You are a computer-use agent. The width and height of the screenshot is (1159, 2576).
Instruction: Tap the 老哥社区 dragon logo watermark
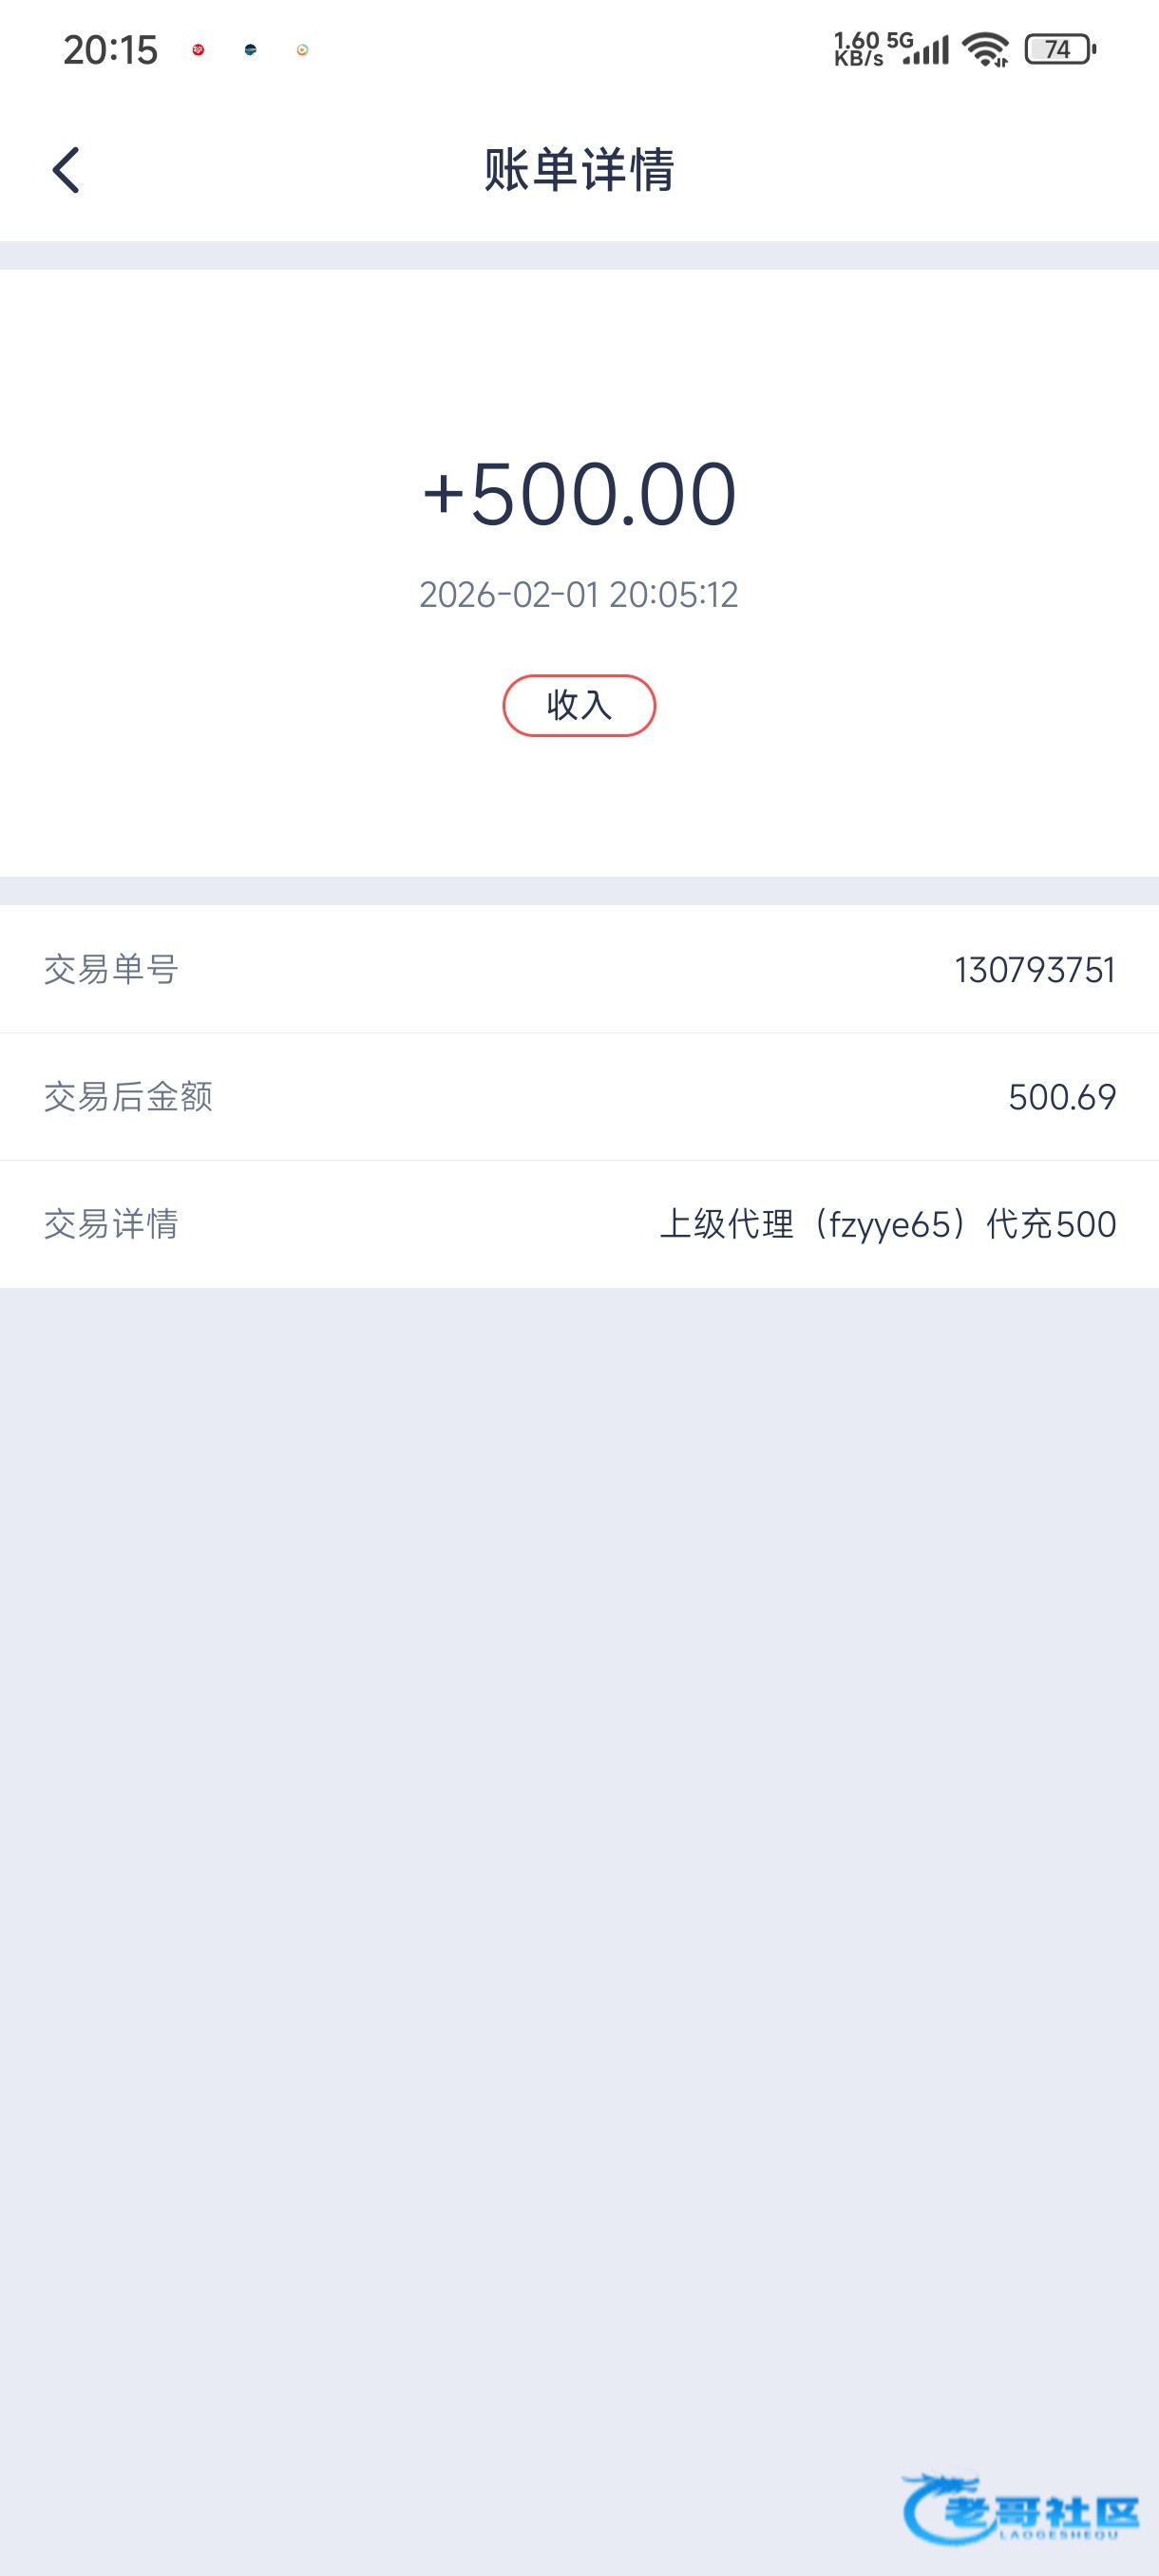(1020, 2509)
